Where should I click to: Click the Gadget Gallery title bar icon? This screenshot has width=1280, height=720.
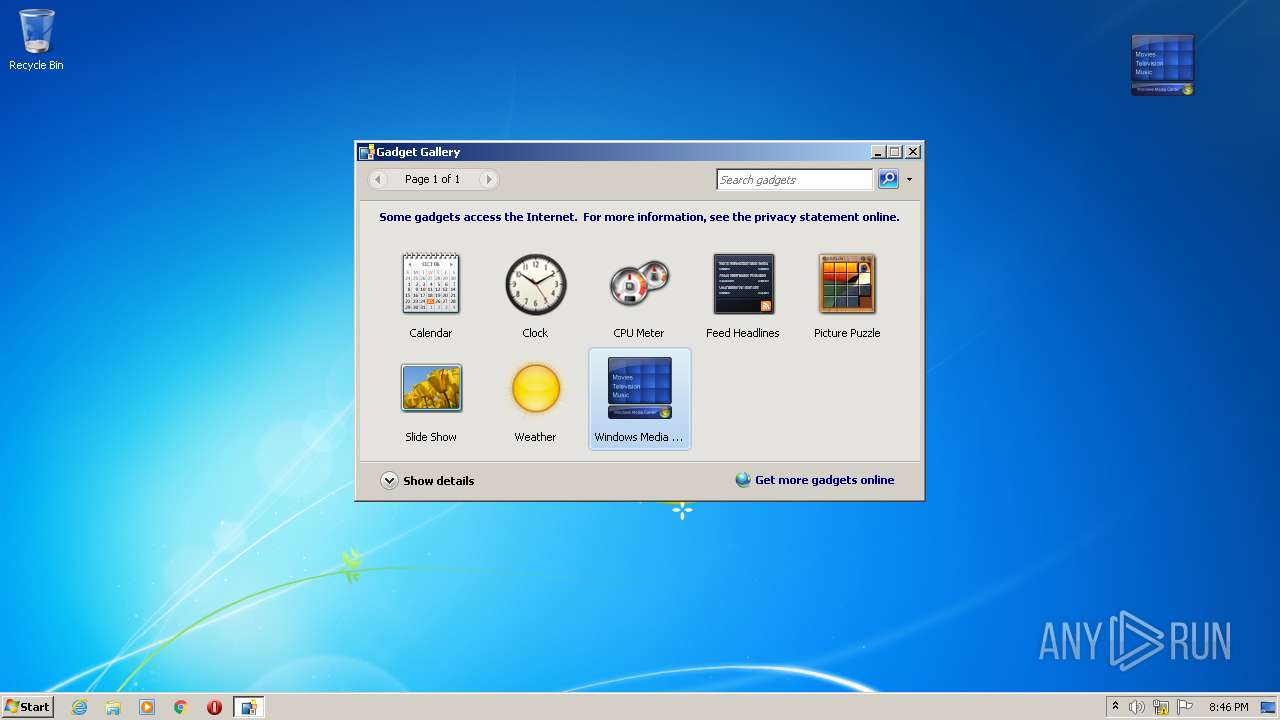pos(366,152)
